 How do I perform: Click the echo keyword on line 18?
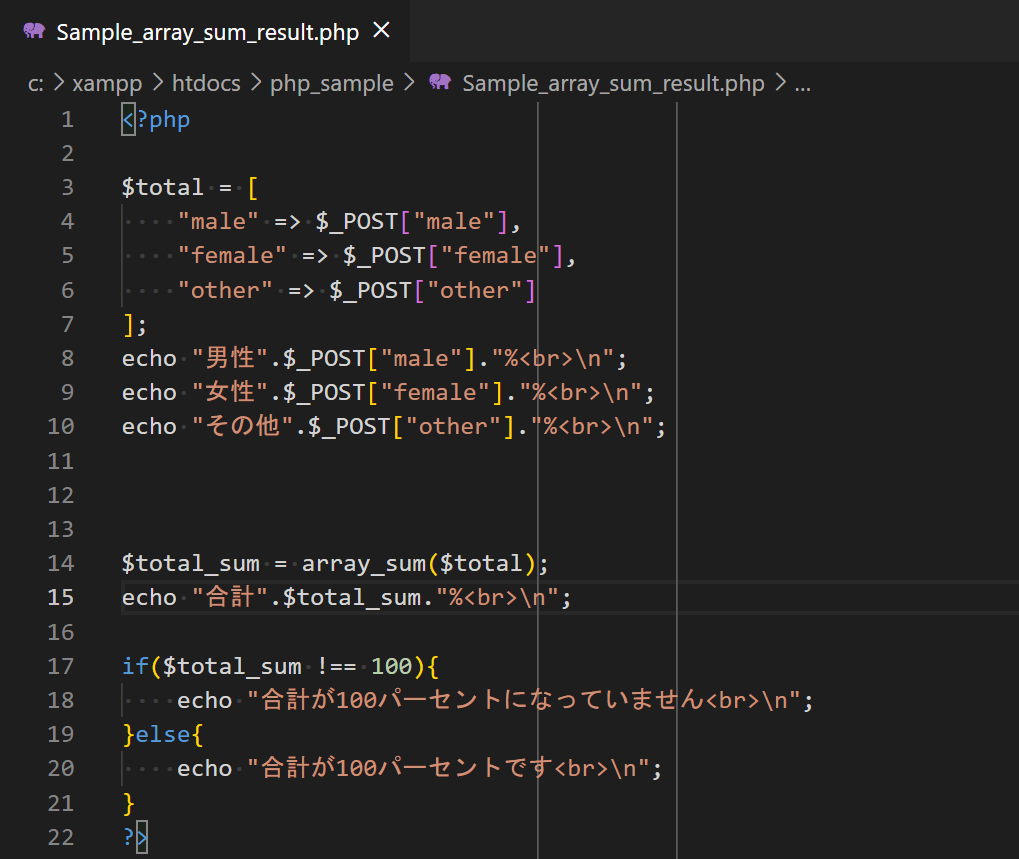click(x=204, y=701)
